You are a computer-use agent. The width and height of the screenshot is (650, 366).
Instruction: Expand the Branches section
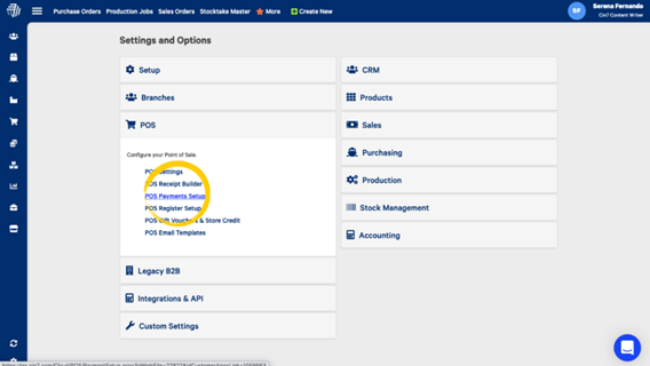[228, 97]
